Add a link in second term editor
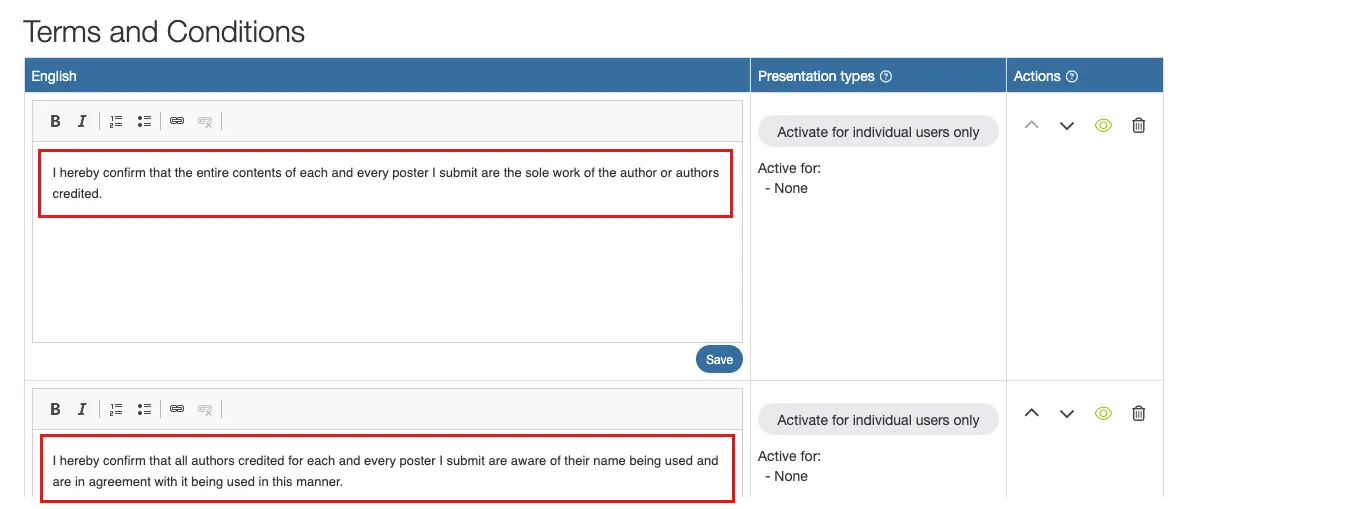Image resolution: width=1371 pixels, height=509 pixels. (177, 409)
